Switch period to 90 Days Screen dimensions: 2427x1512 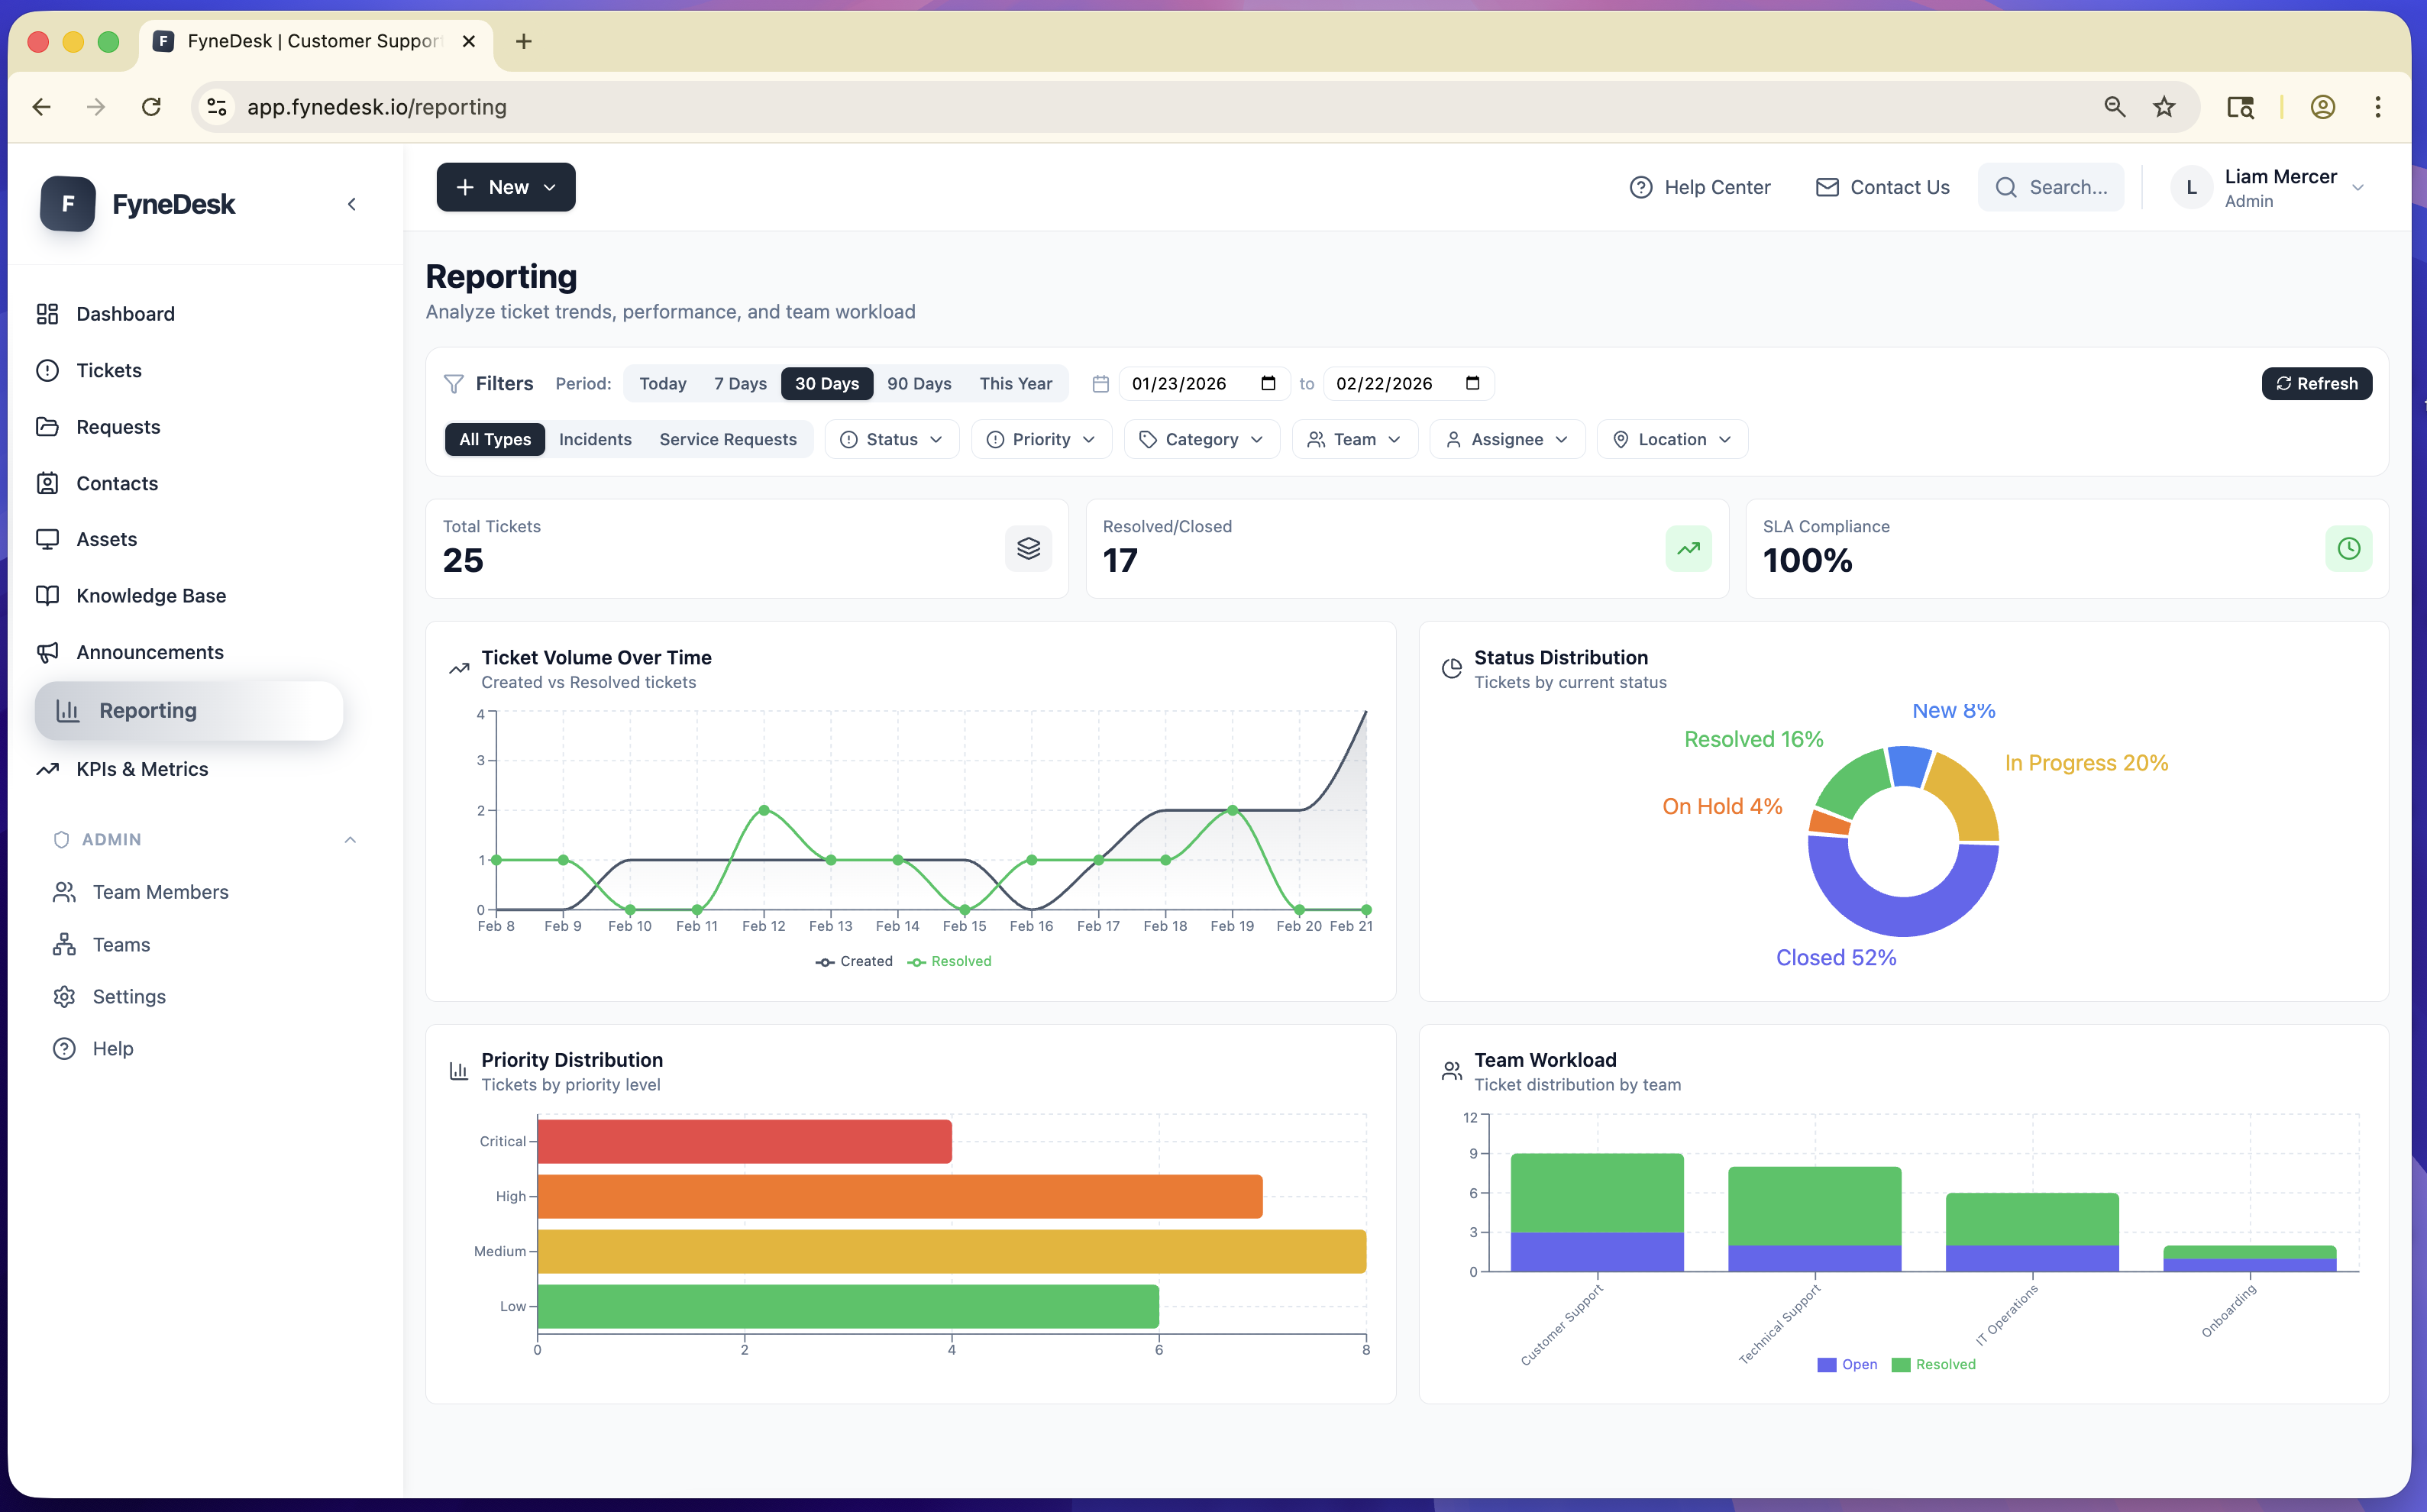click(x=919, y=383)
